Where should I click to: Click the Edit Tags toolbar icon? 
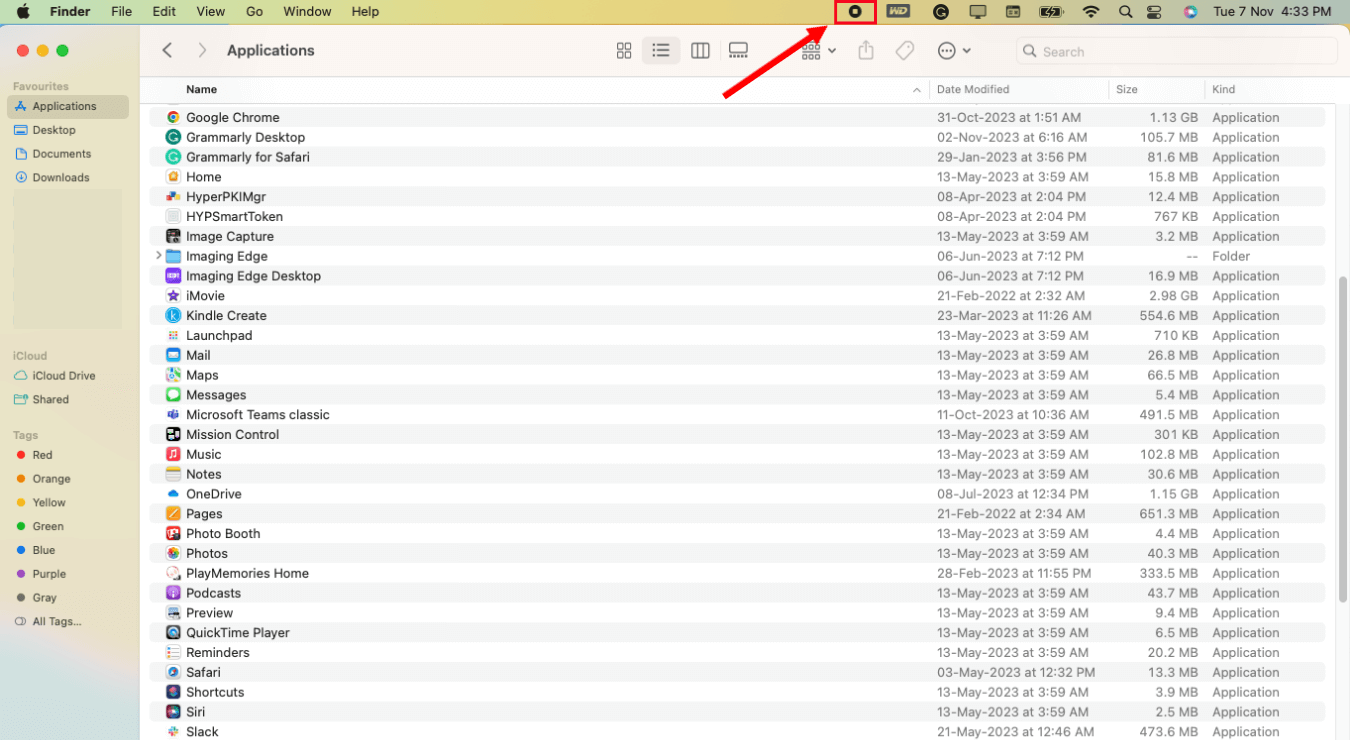(x=905, y=50)
